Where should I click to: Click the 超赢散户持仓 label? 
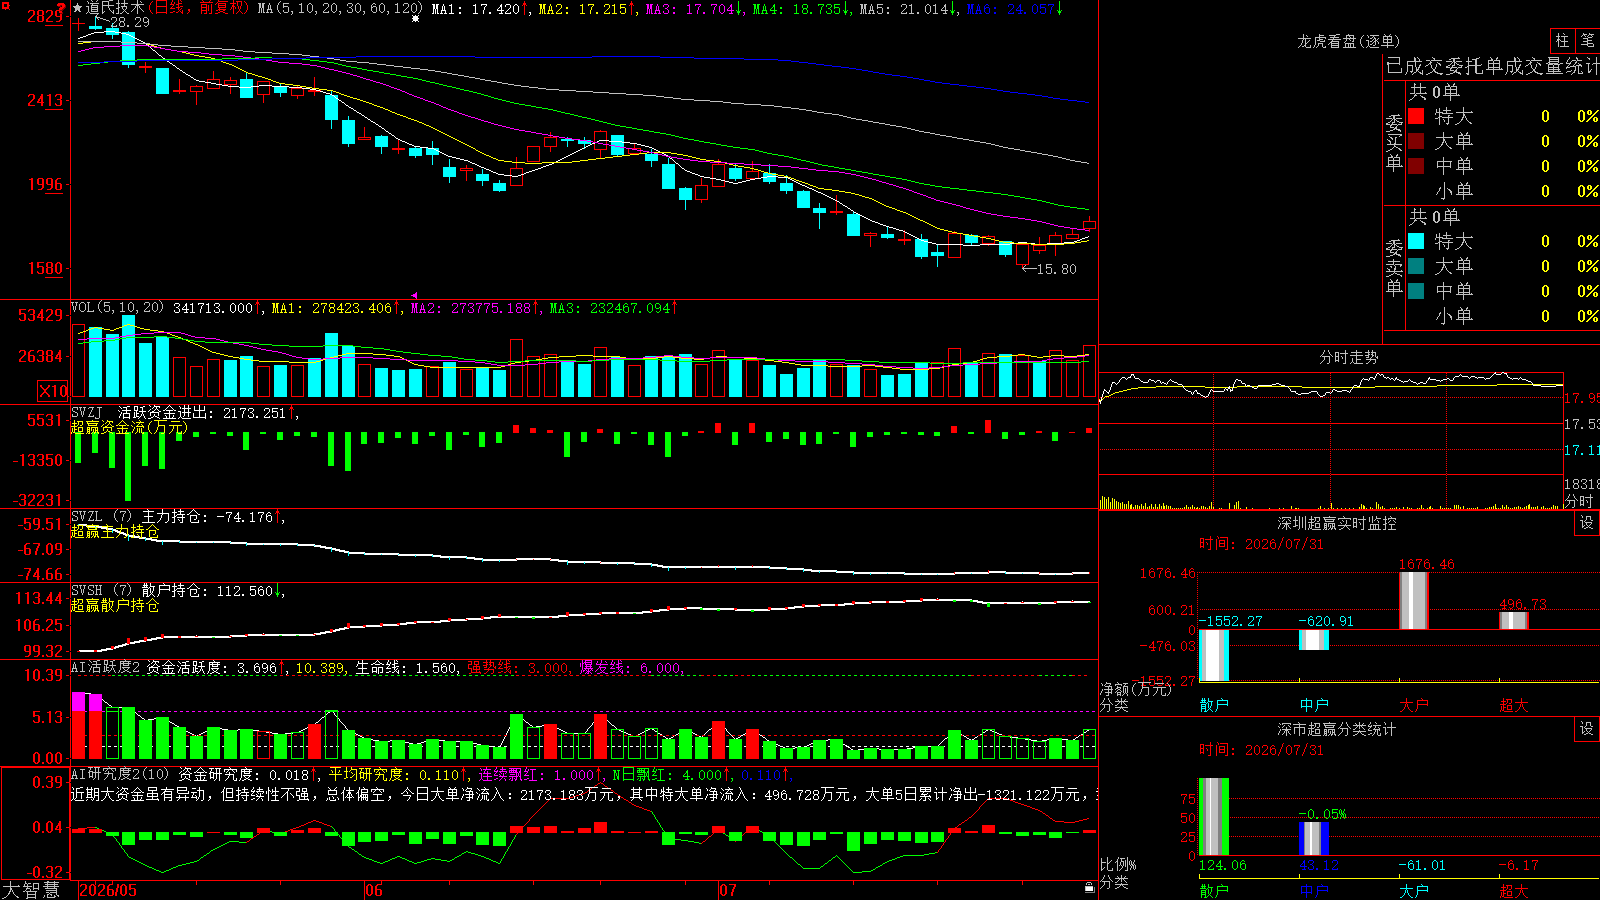coord(115,605)
